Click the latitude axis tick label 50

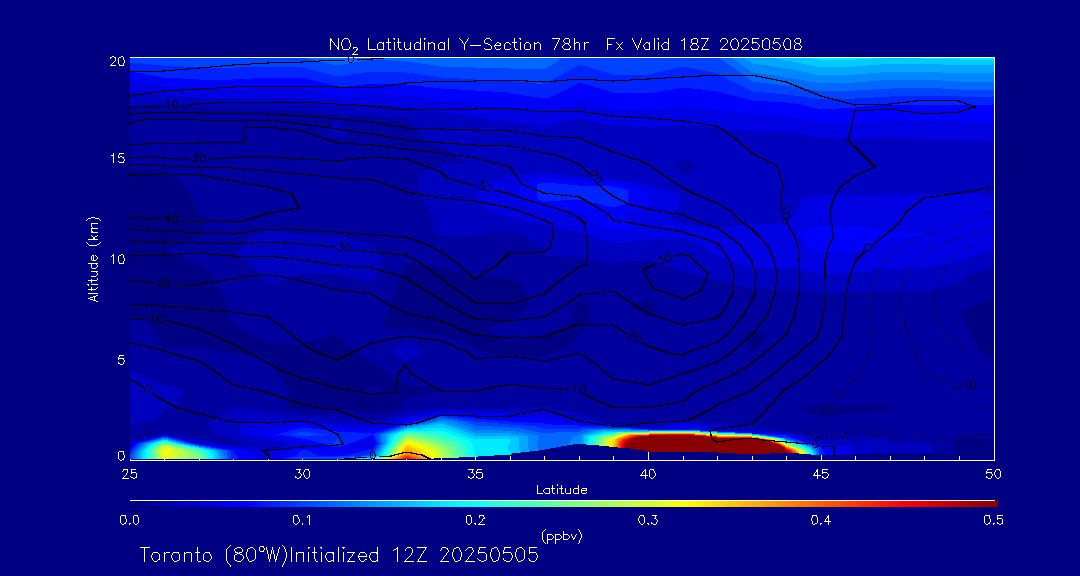click(x=994, y=474)
